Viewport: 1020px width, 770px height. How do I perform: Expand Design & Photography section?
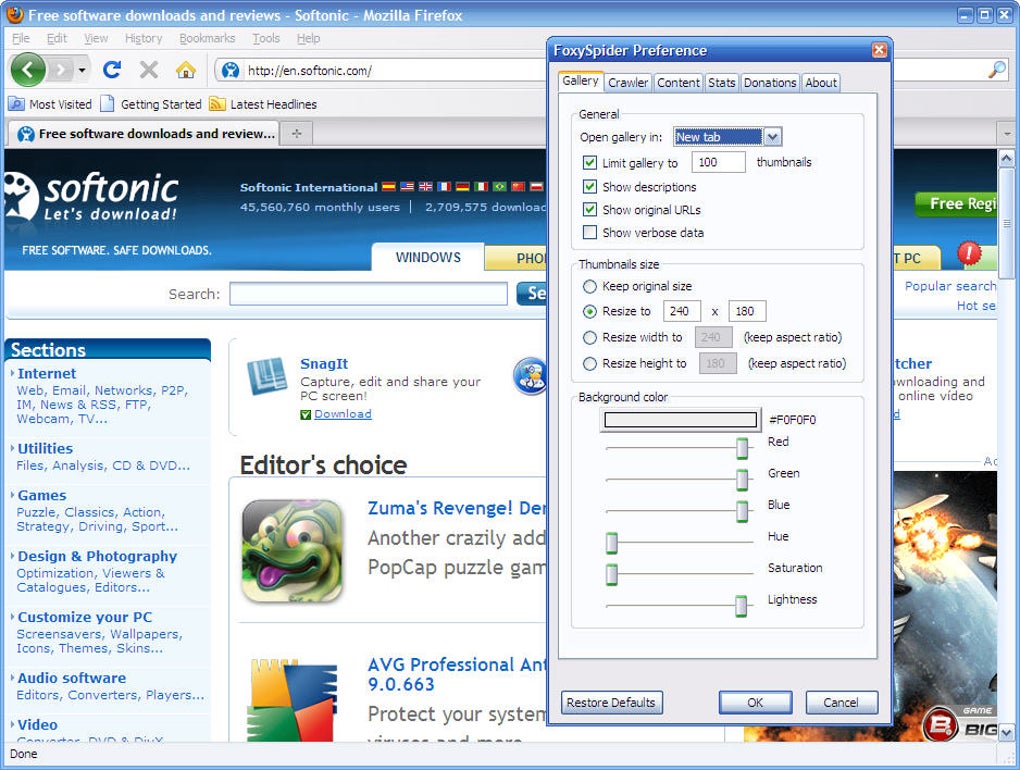pyautogui.click(x=97, y=556)
